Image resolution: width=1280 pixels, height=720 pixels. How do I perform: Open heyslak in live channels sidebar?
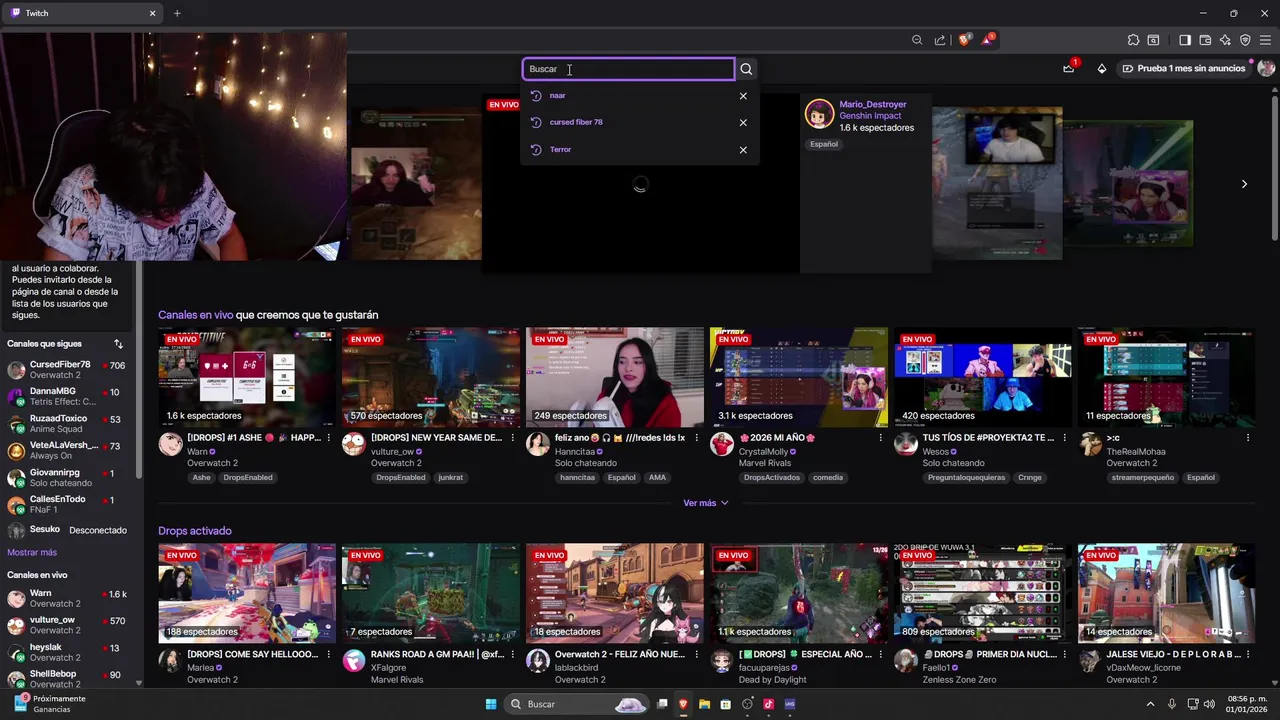click(x=66, y=652)
